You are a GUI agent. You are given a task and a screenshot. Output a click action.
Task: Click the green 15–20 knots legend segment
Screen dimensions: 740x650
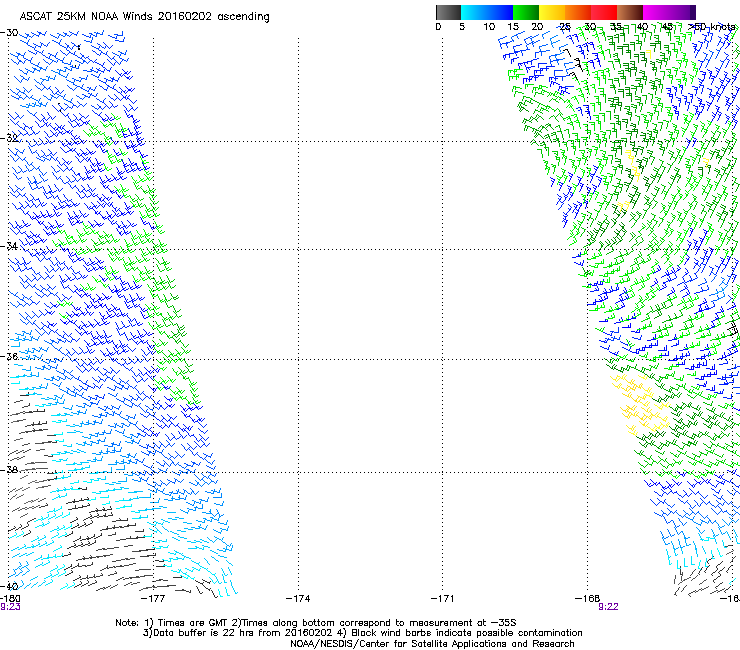(526, 12)
